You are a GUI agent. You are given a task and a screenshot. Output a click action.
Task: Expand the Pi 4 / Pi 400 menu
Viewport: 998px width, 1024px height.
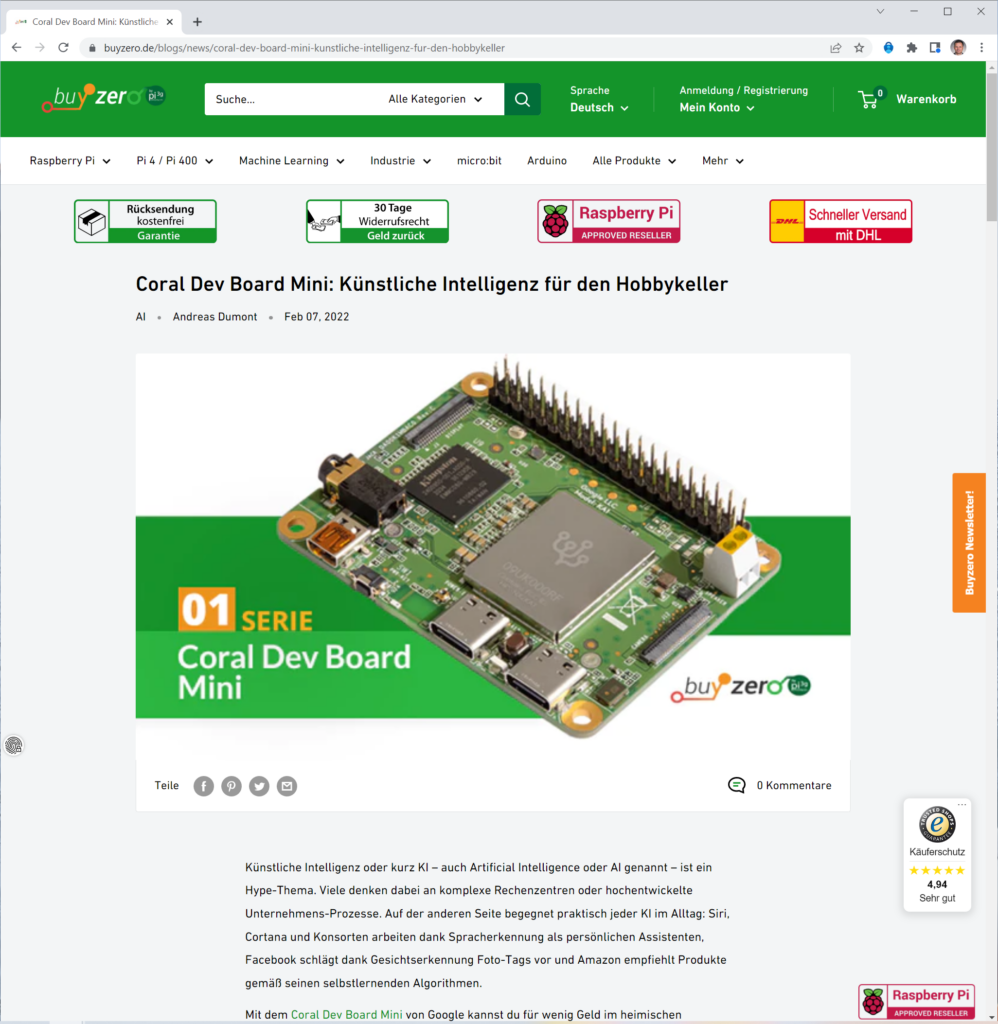click(174, 161)
